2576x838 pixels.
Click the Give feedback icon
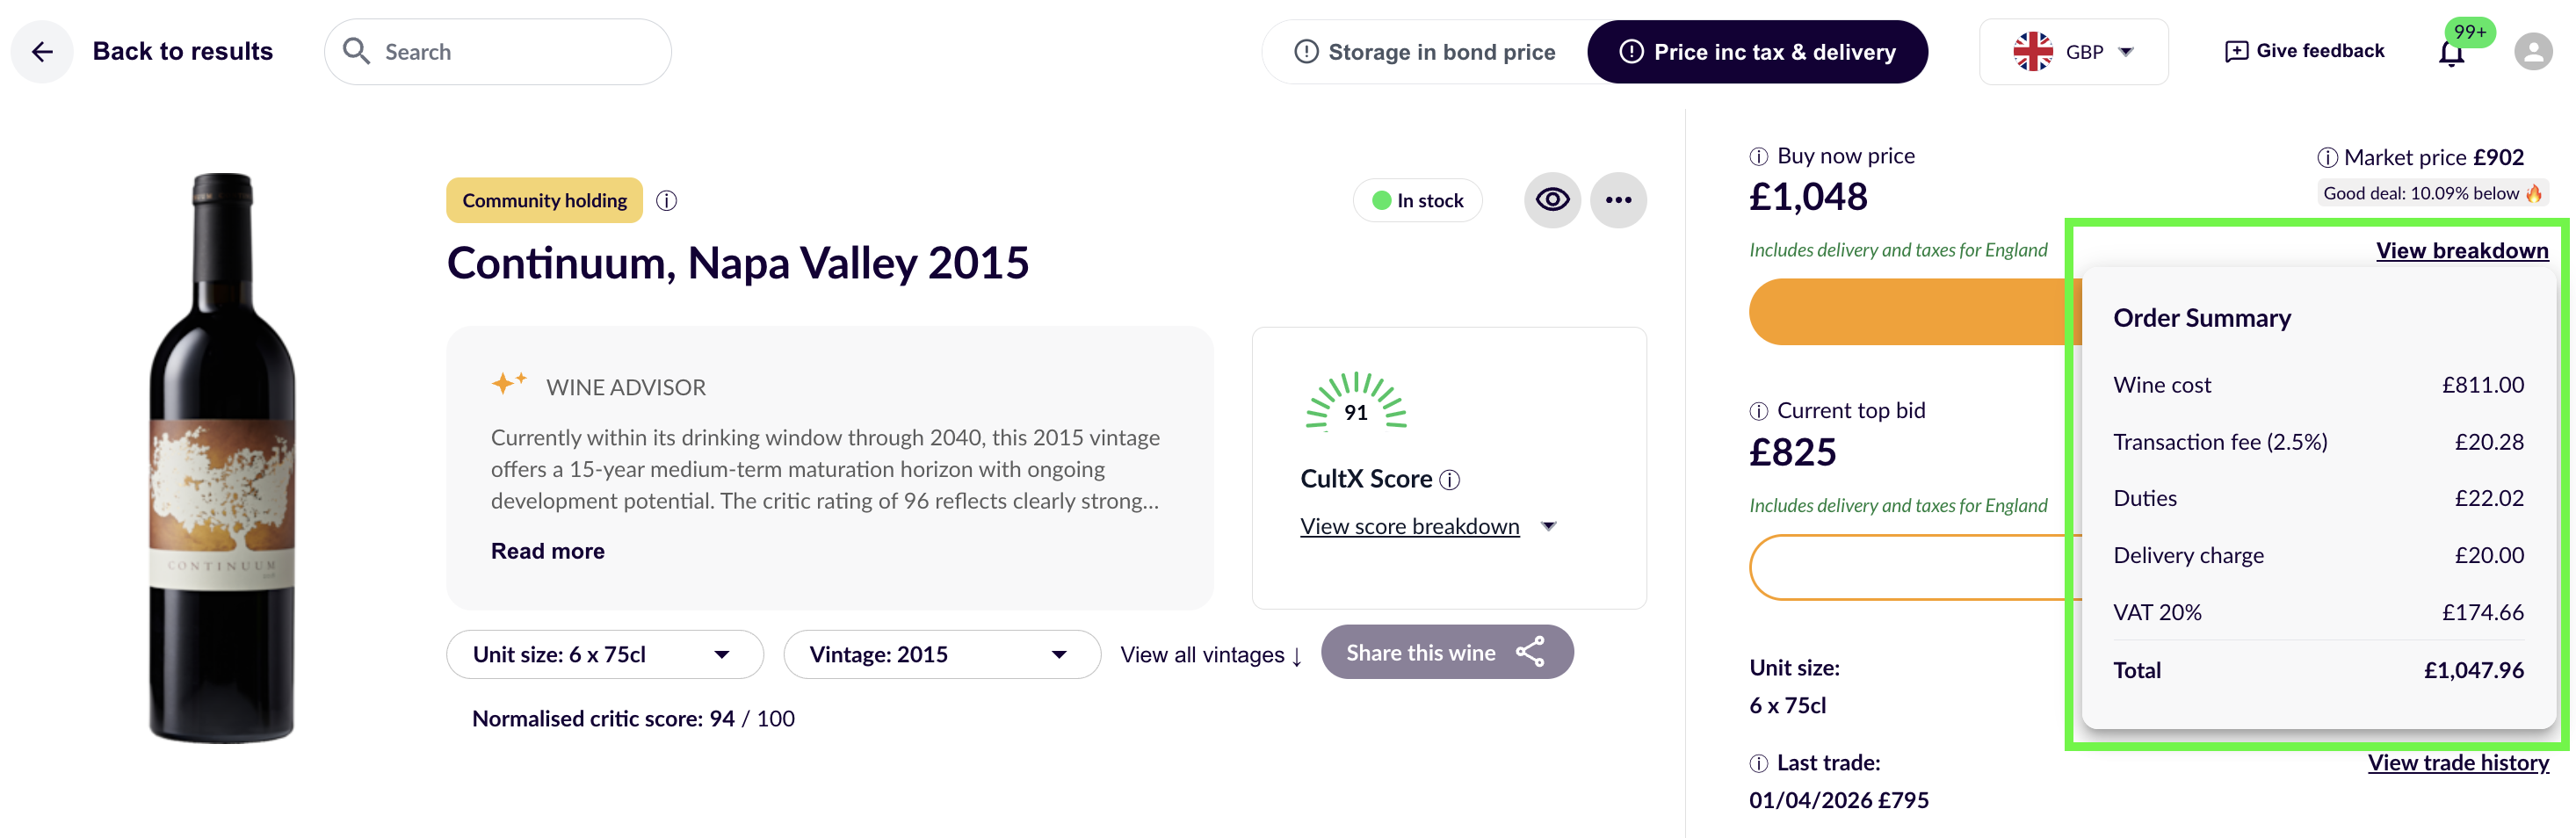coord(2236,50)
